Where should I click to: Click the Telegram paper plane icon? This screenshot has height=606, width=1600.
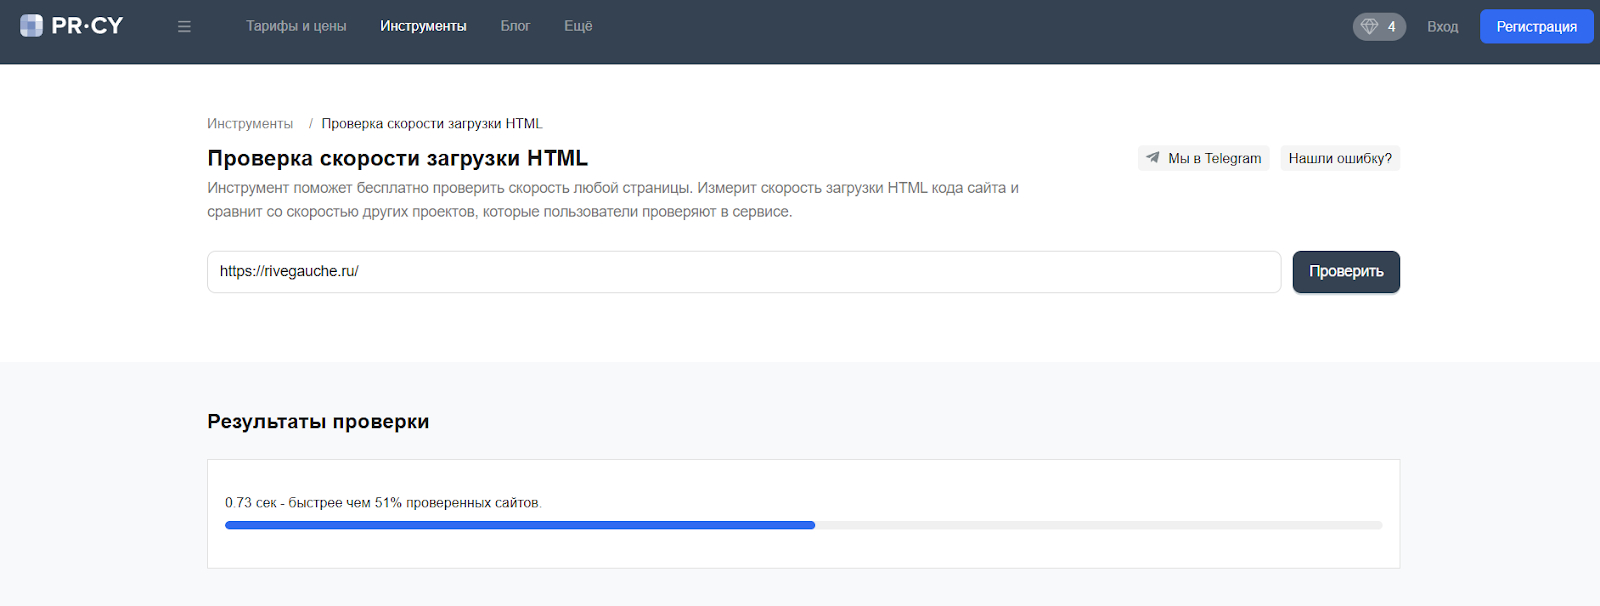pyautogui.click(x=1153, y=158)
